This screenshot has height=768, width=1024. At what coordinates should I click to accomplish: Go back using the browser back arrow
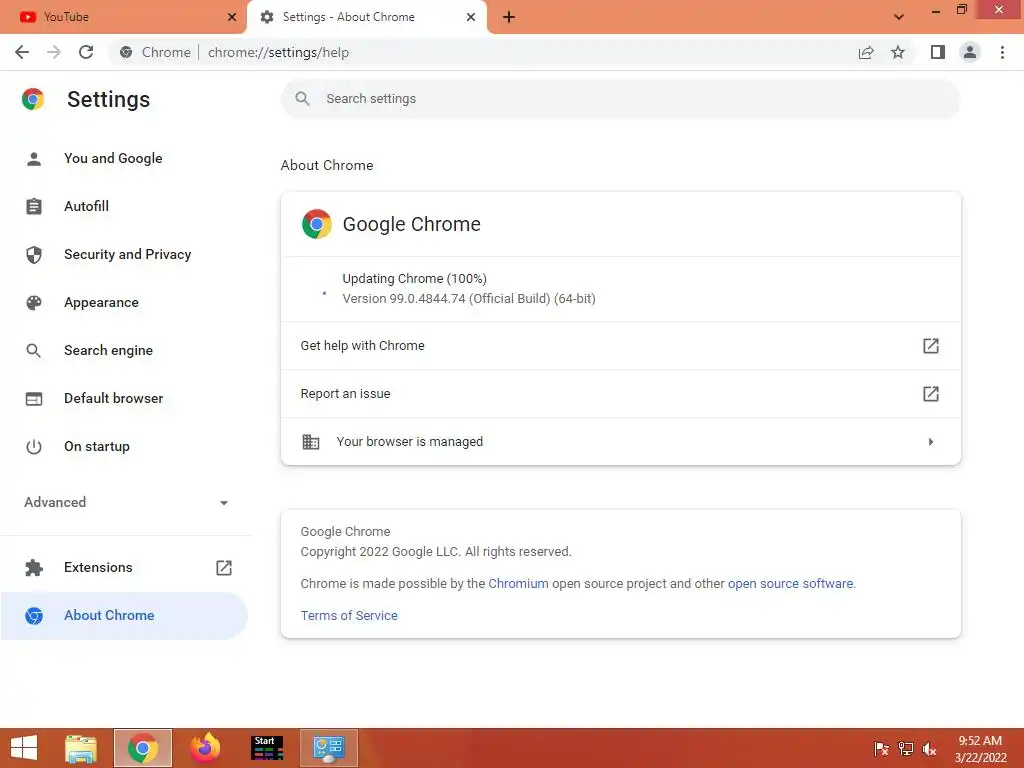(x=22, y=52)
